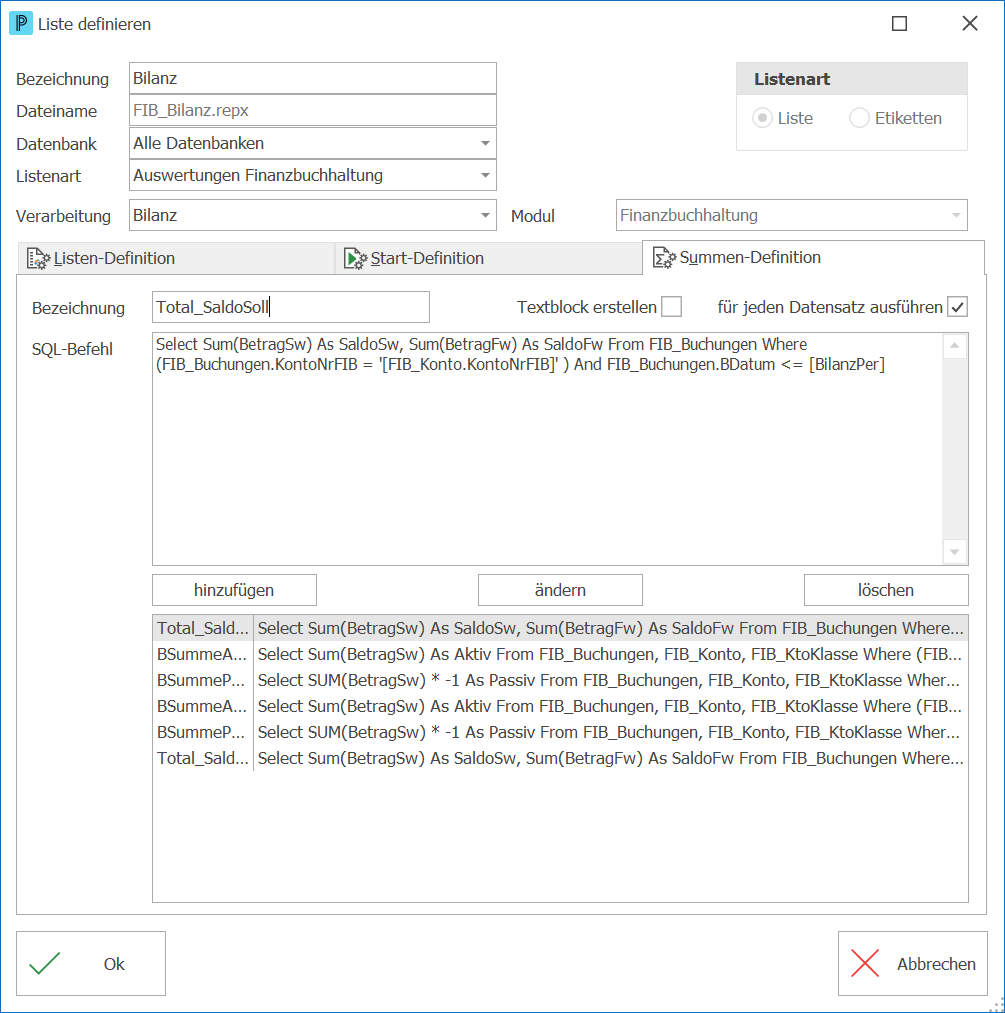Click the app logo icon in title bar
The image size is (1005, 1013).
21,24
